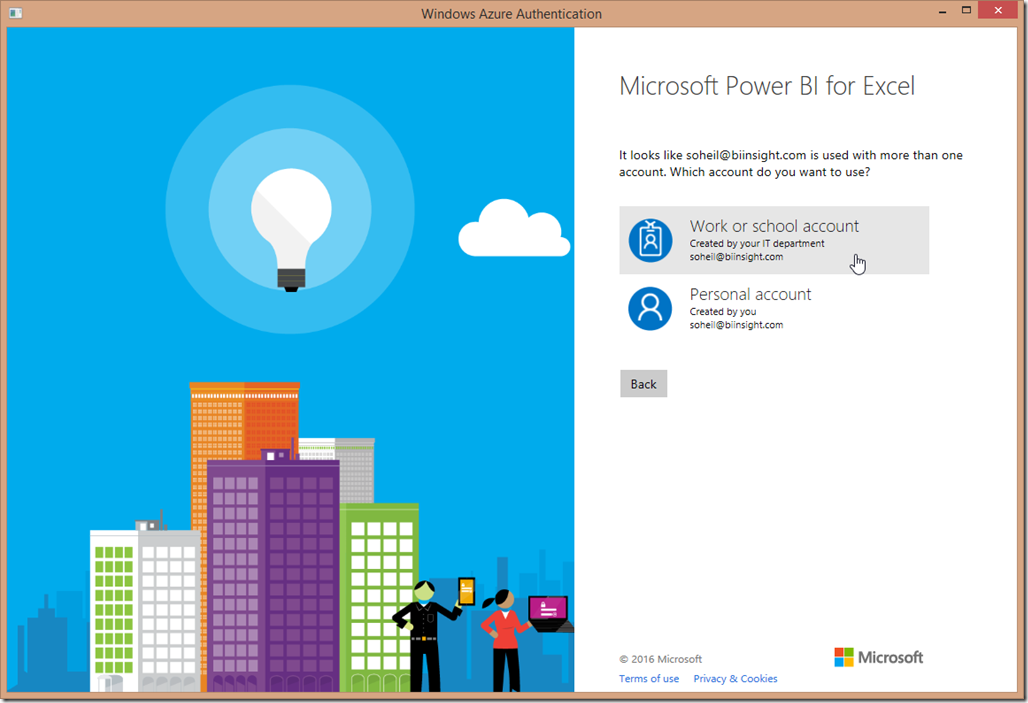Click the '© 2016 Microsoft' copyright text

coord(660,659)
